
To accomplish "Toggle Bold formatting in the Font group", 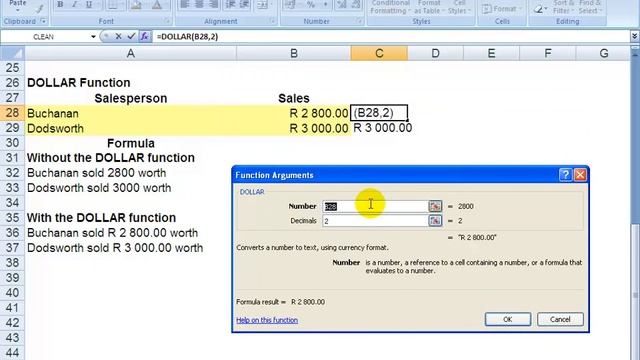I will coord(60,5).
